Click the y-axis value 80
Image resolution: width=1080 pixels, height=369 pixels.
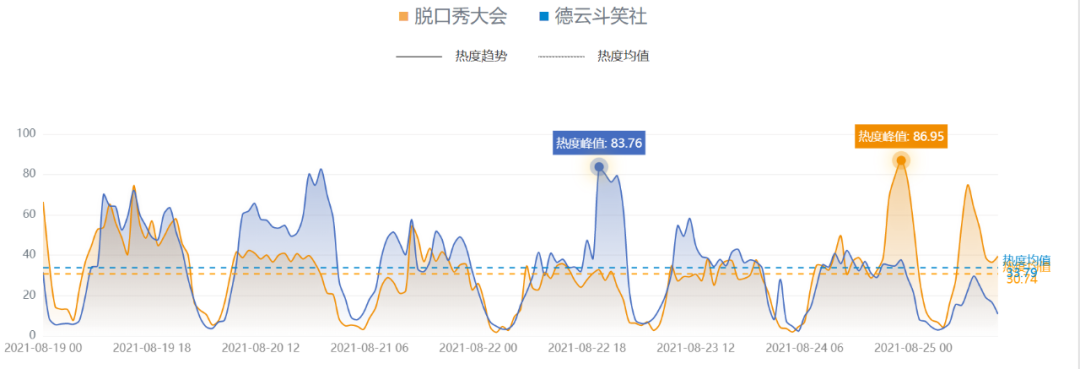point(29,173)
